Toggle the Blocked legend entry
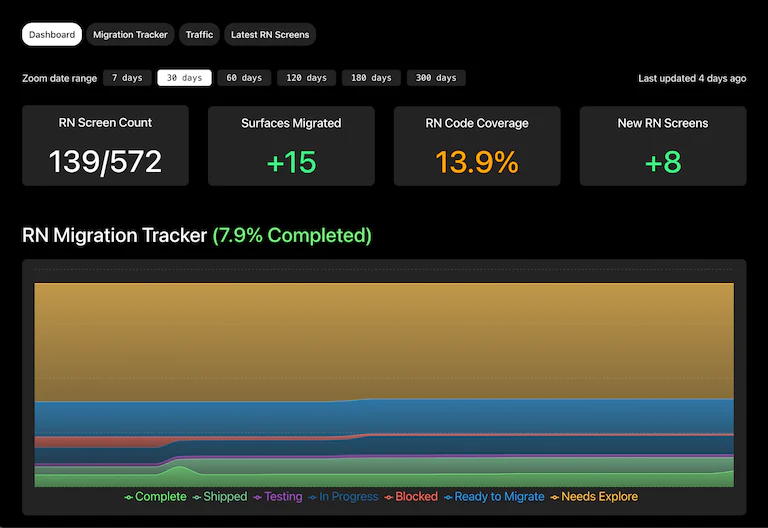The image size is (768, 528). click(411, 497)
